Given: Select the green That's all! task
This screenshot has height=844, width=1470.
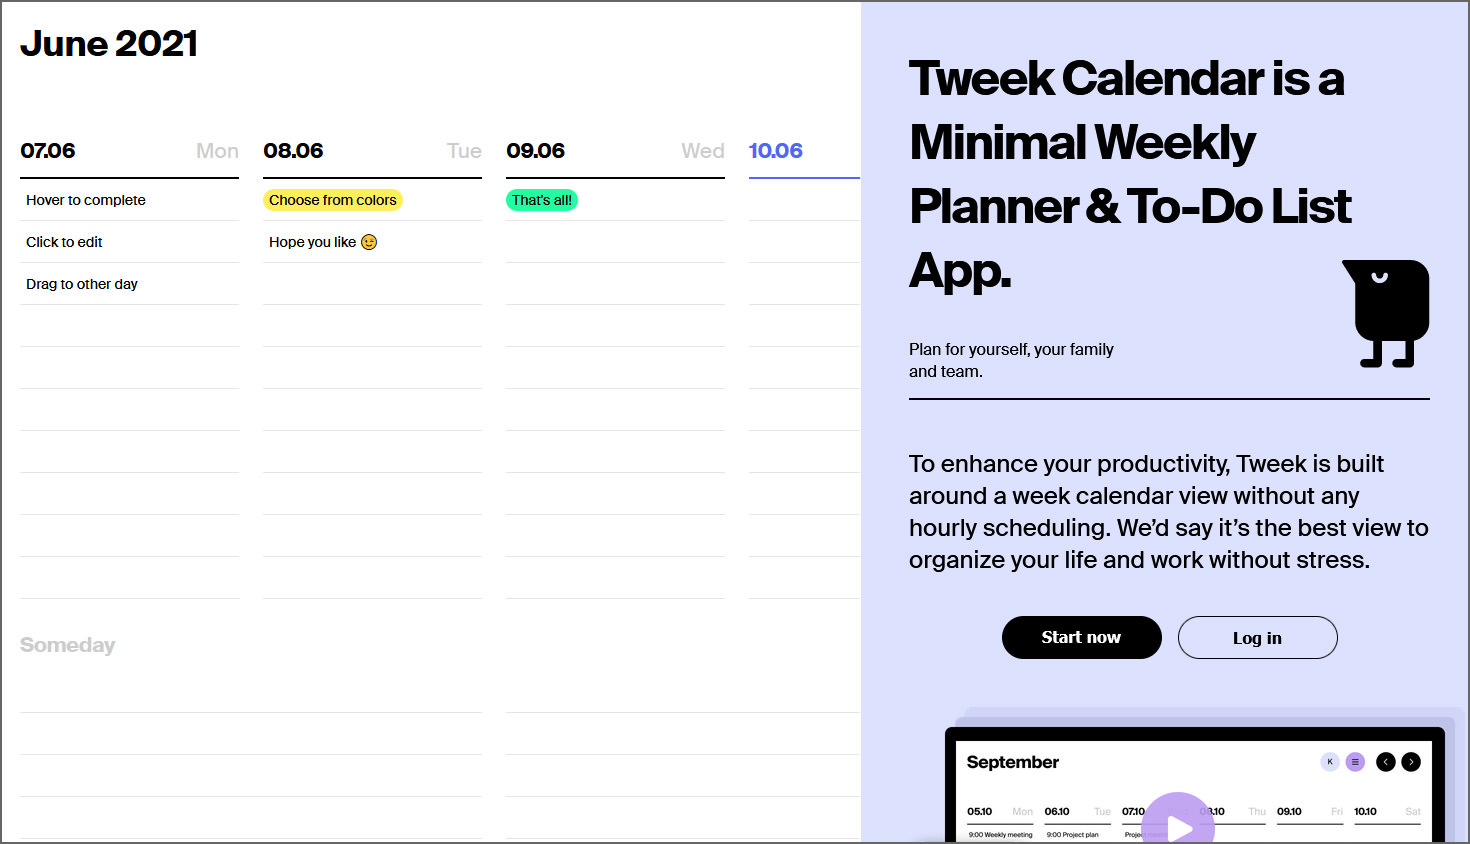Looking at the screenshot, I should coord(542,200).
